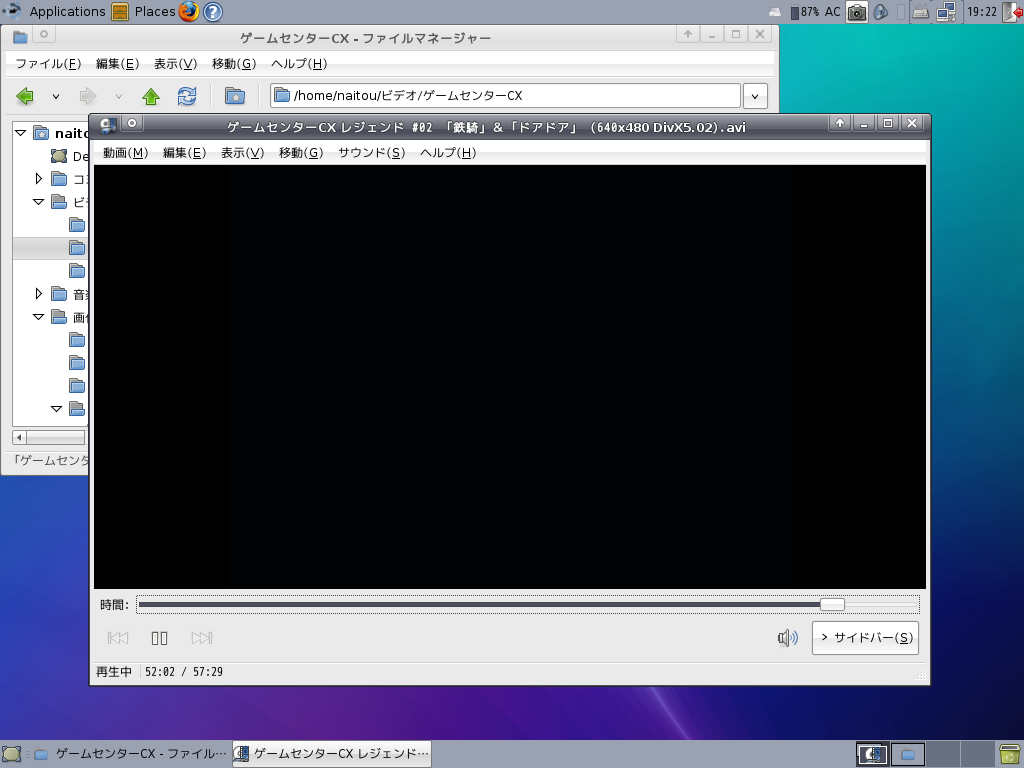Skip to previous chapter or movie
The height and width of the screenshot is (768, 1024).
pyautogui.click(x=118, y=638)
